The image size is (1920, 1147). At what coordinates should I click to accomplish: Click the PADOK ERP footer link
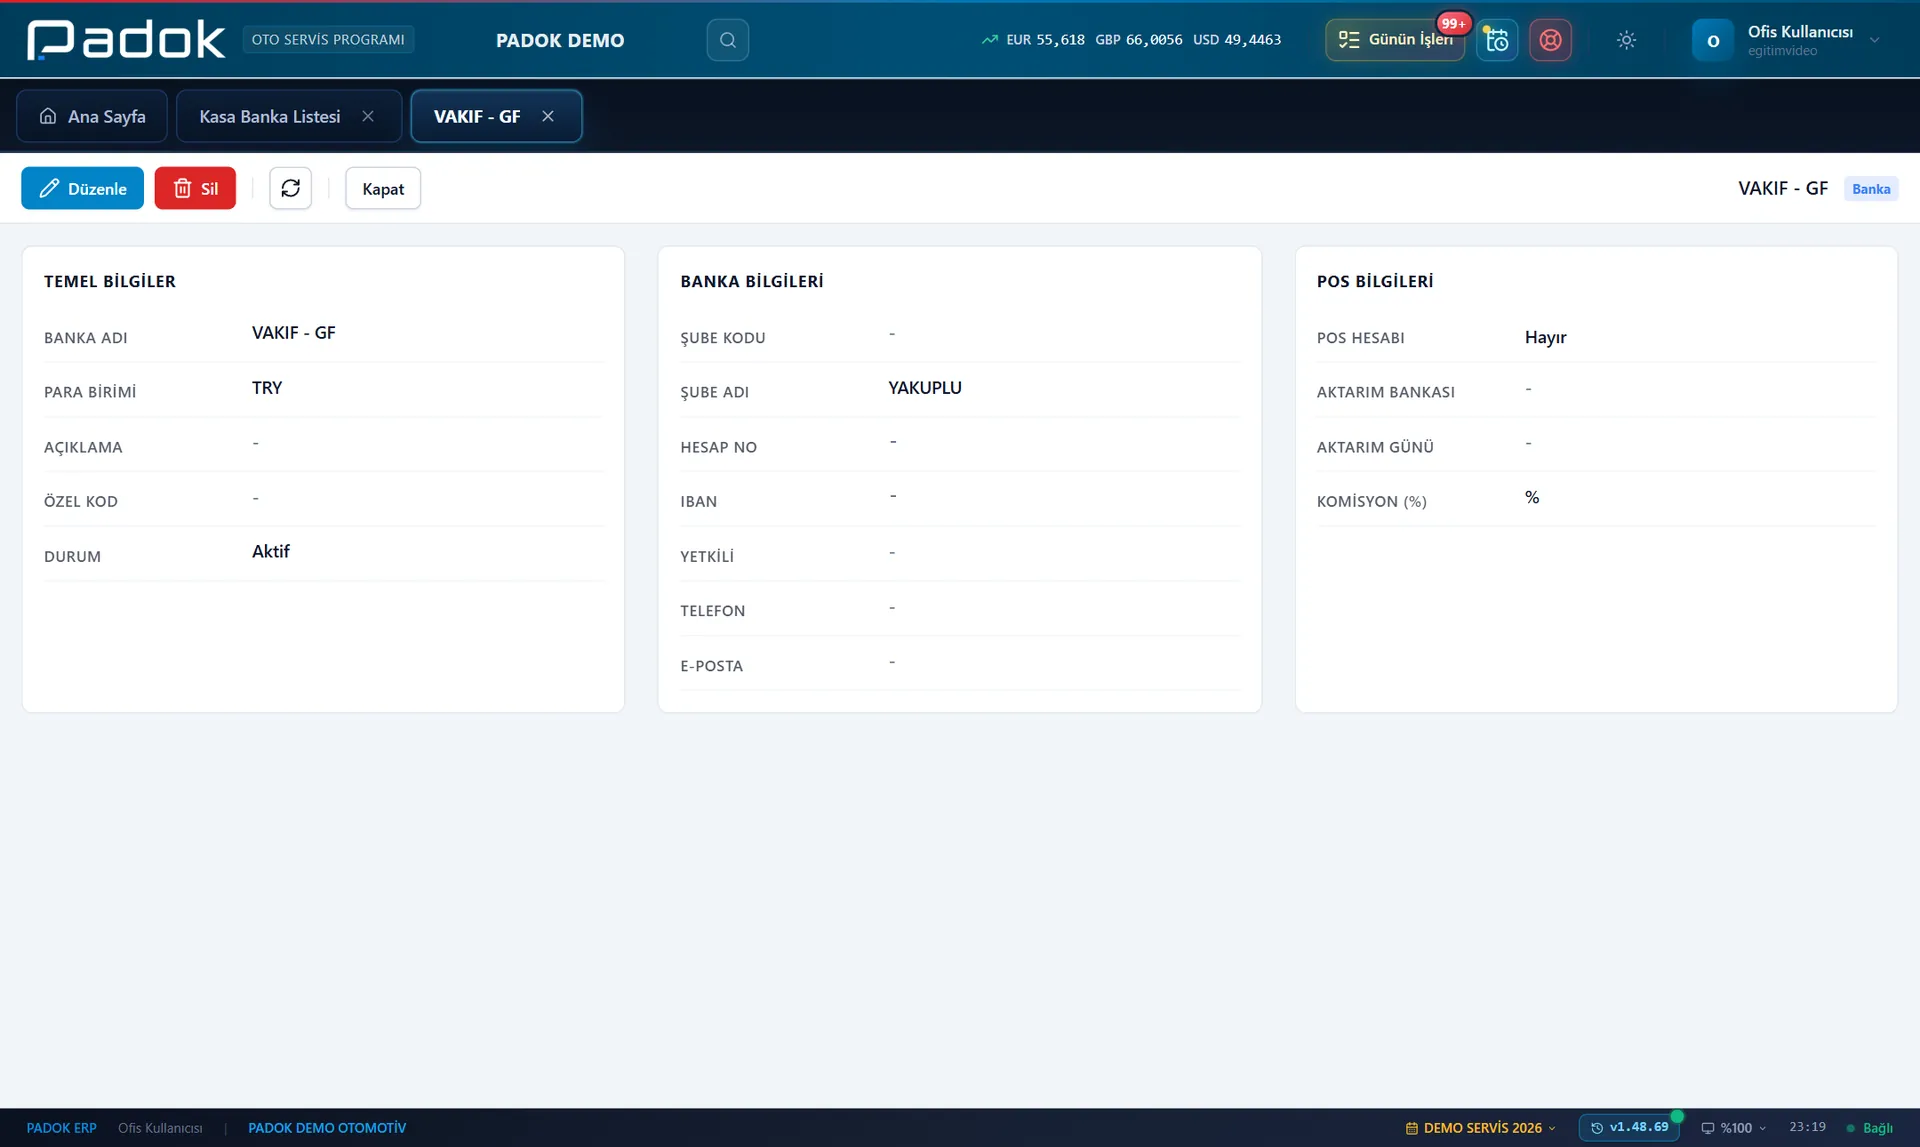62,1128
